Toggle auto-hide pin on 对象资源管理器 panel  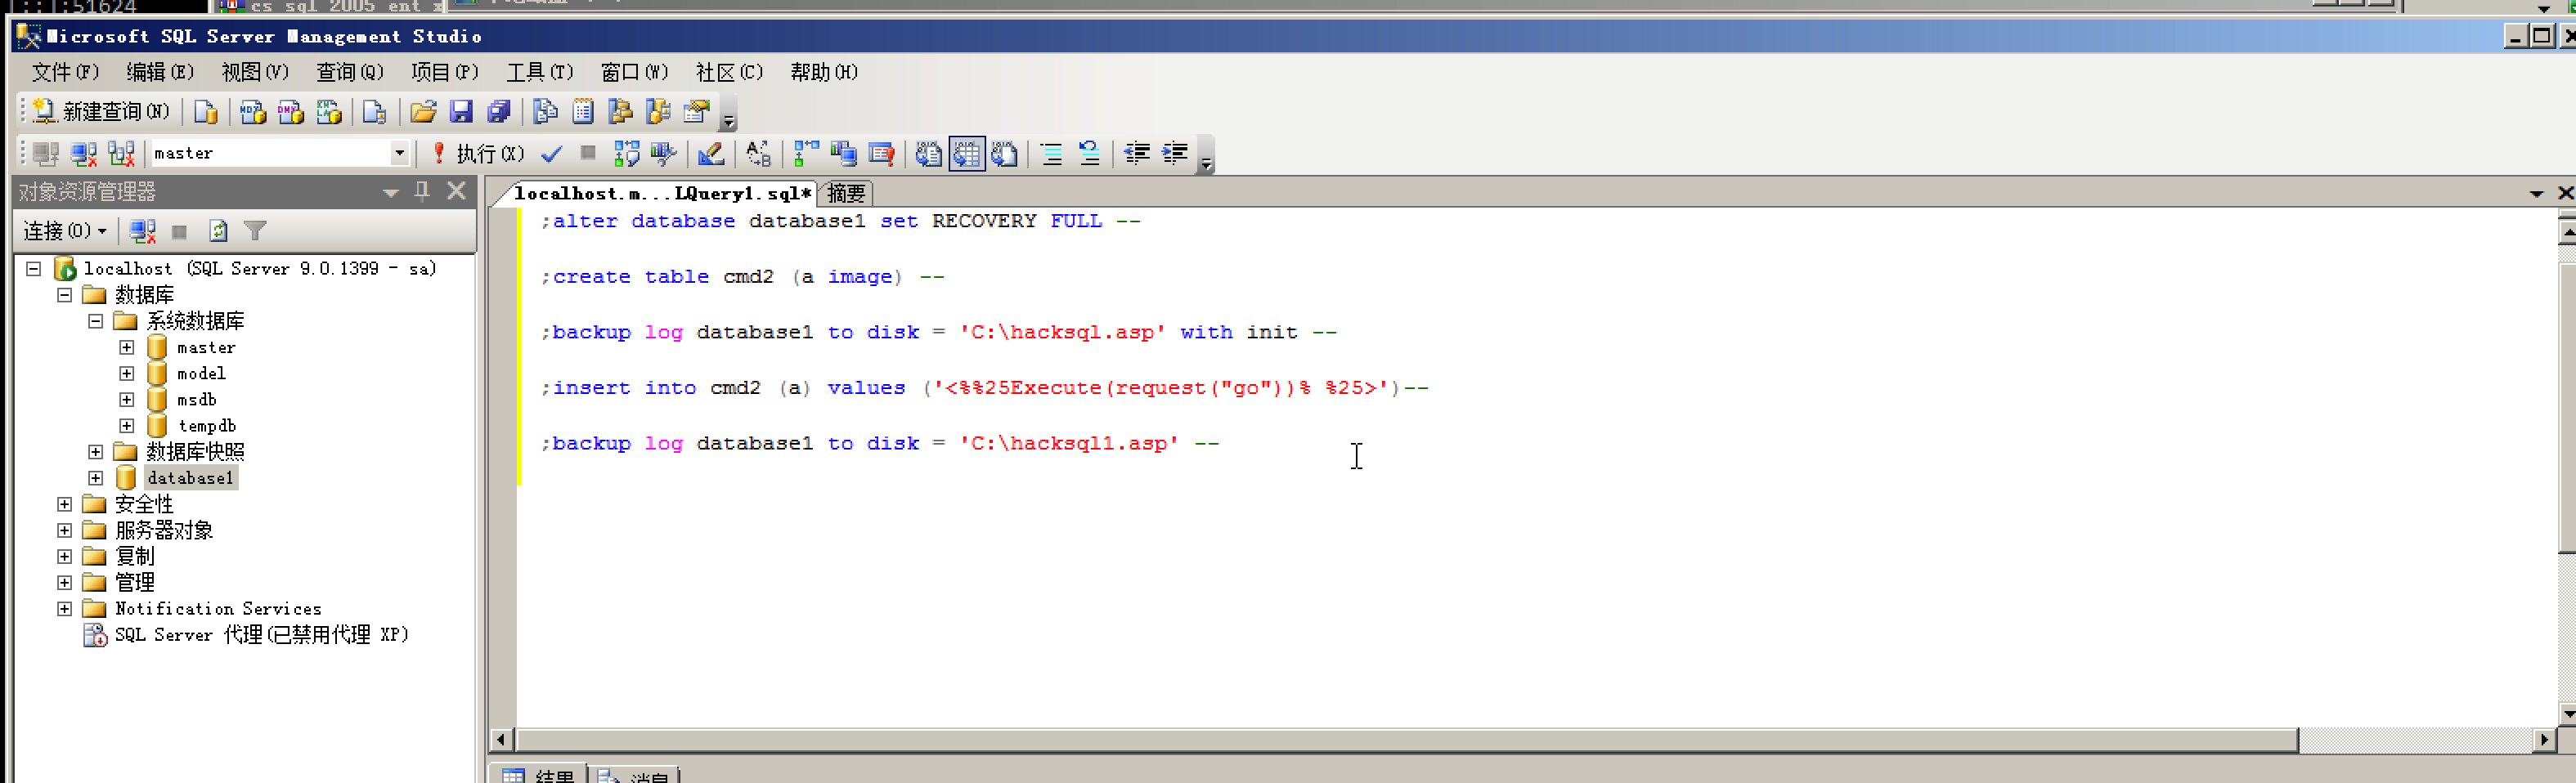(x=422, y=191)
